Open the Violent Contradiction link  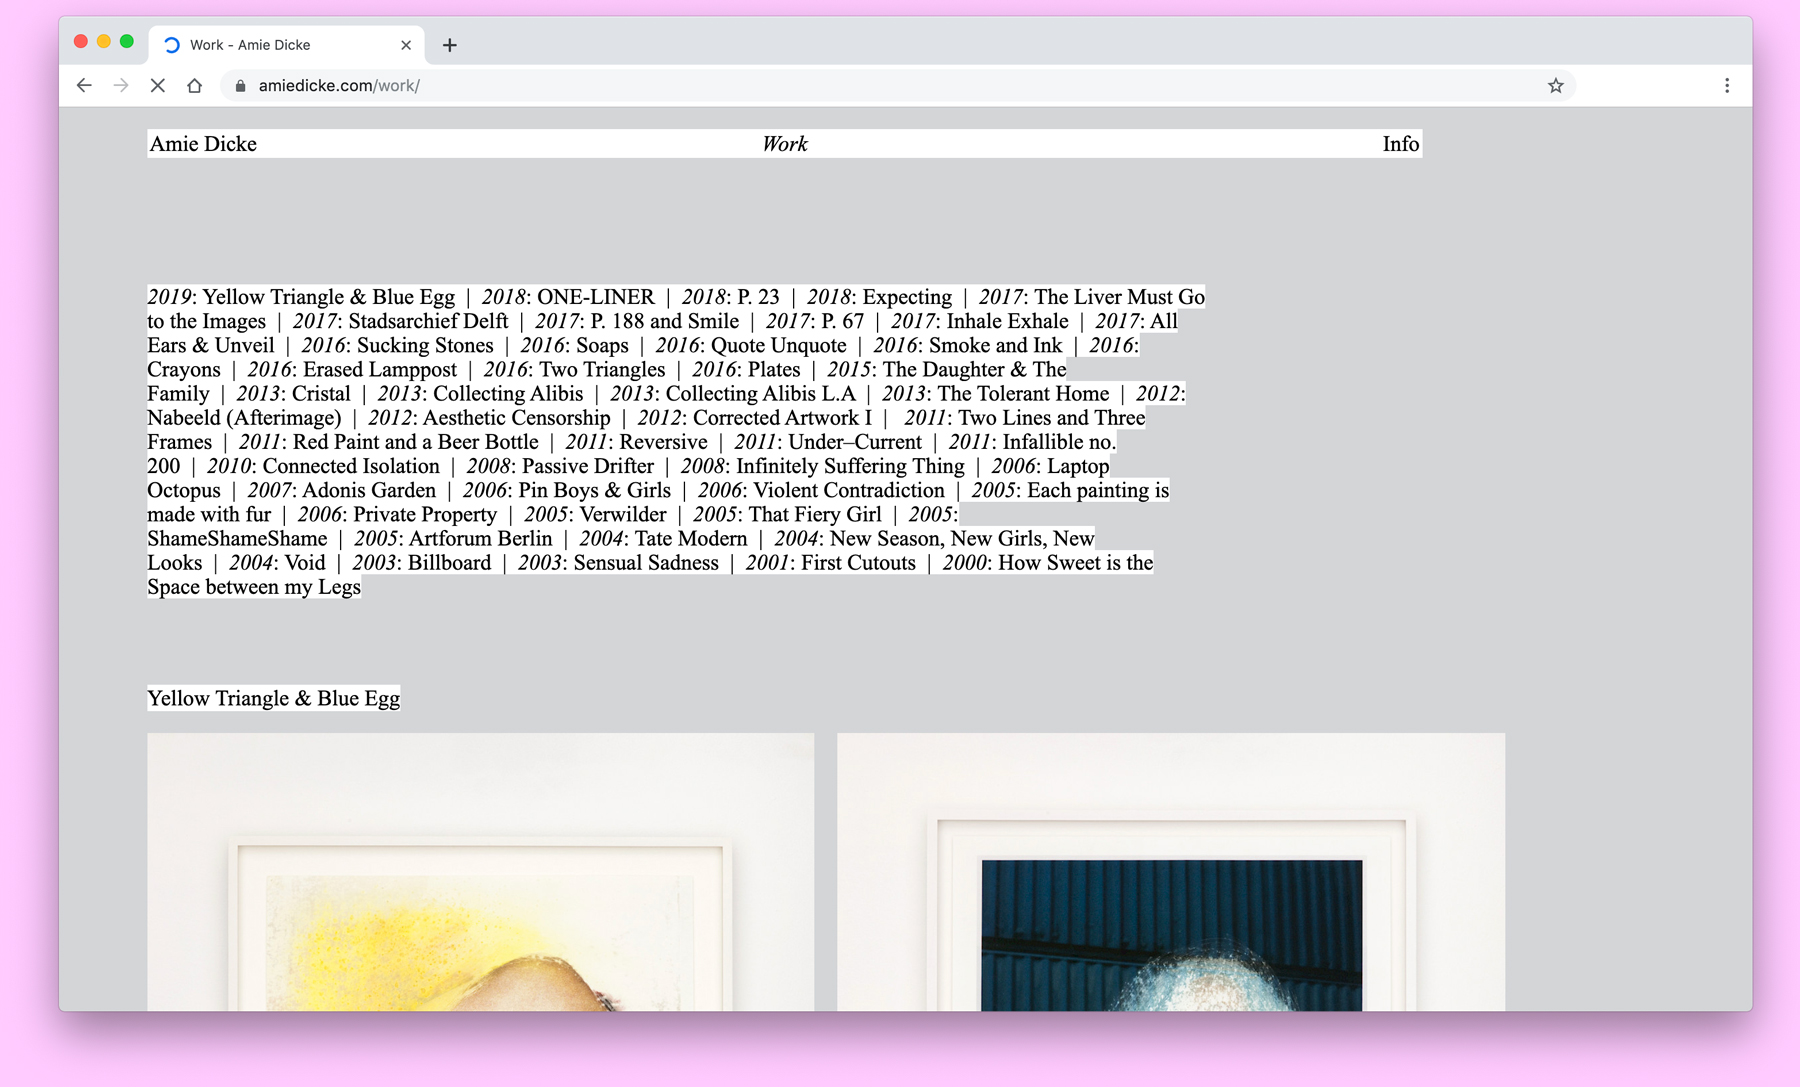click(x=849, y=490)
